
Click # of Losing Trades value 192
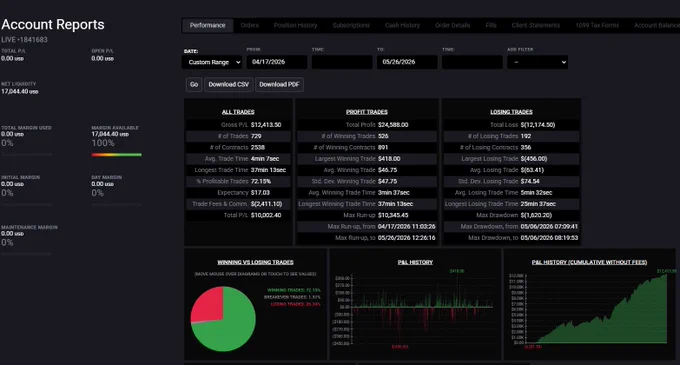(x=526, y=136)
